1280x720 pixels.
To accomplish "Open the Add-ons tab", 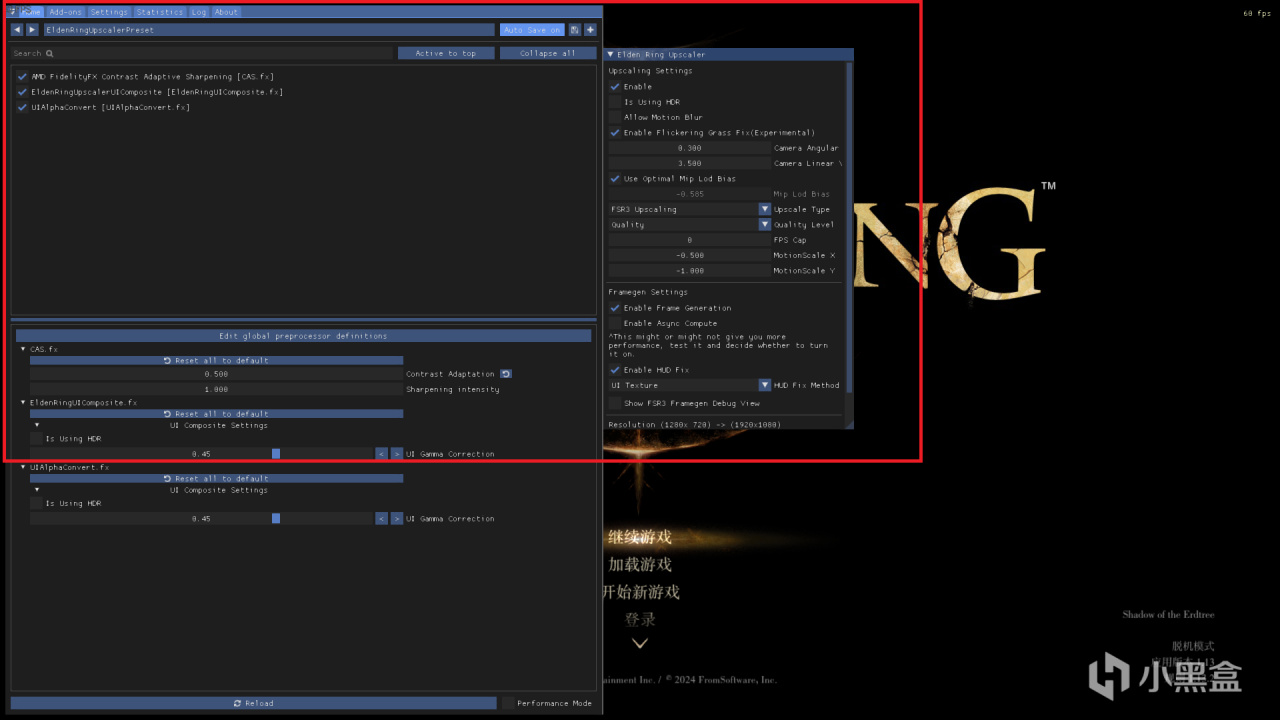I will click(x=66, y=12).
